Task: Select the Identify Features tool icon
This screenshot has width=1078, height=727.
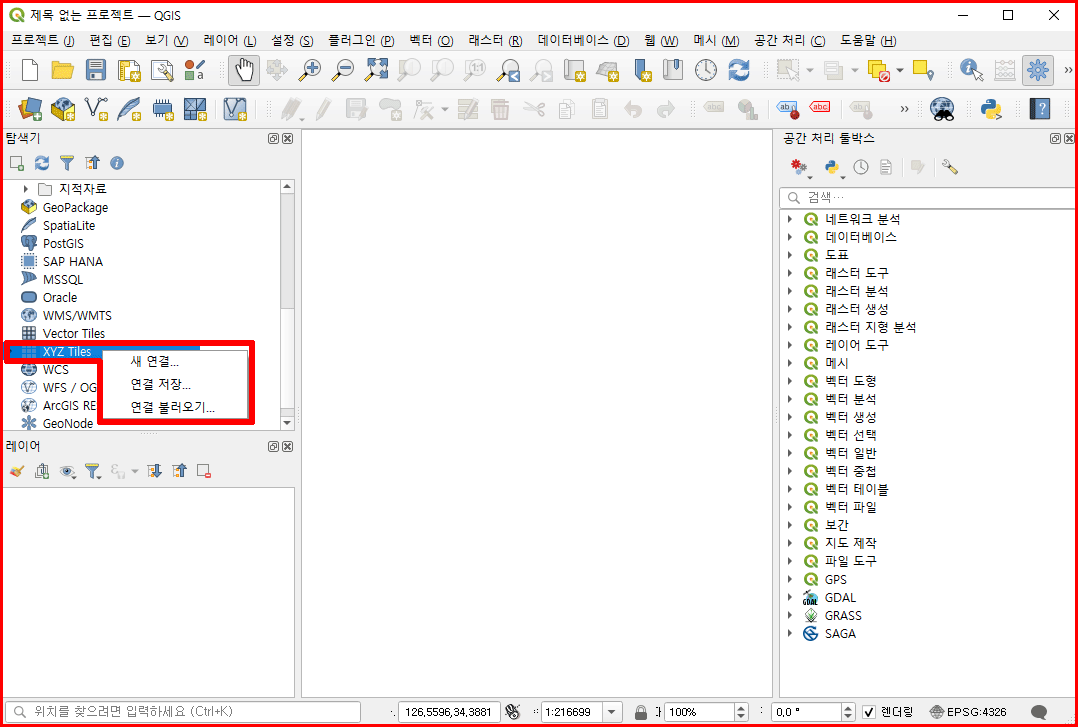Action: coord(971,69)
